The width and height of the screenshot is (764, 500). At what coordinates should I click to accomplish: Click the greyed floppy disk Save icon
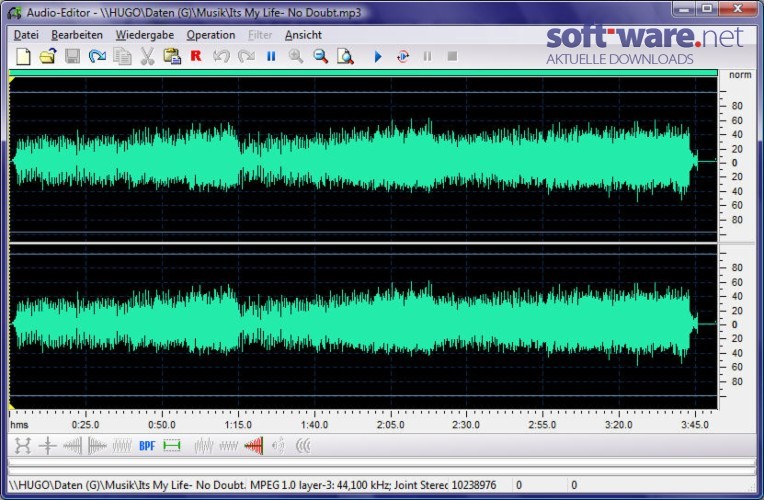(73, 57)
